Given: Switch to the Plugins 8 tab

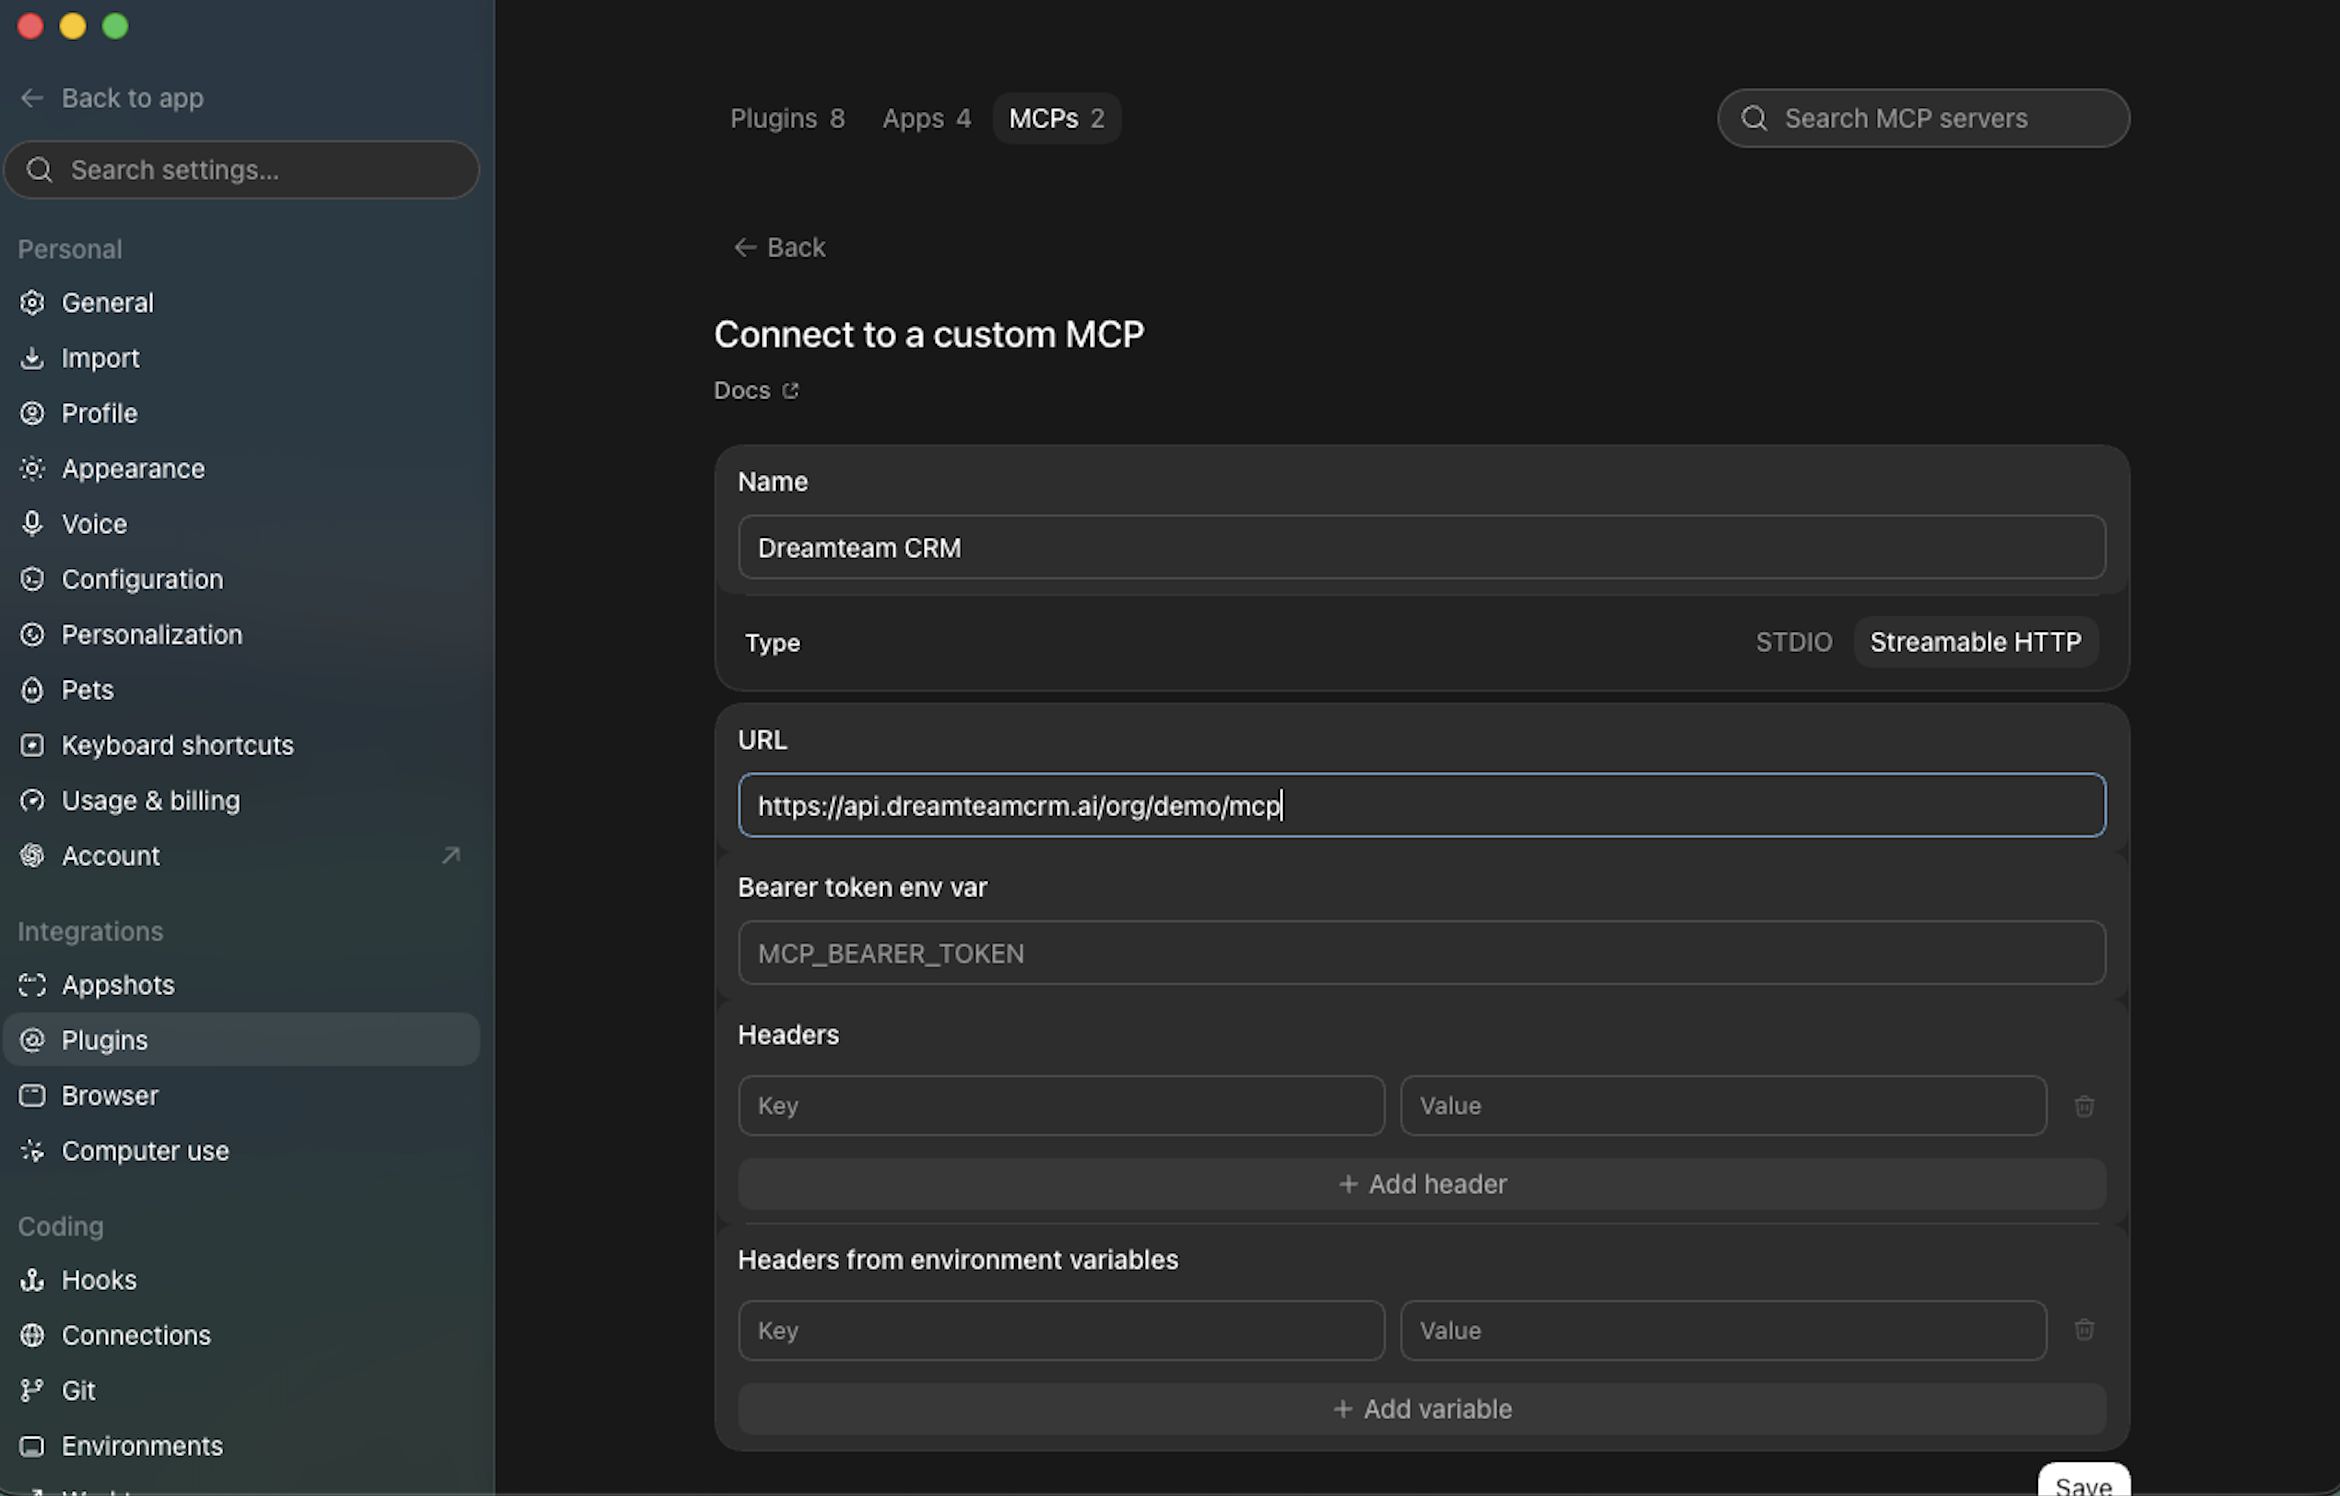Looking at the screenshot, I should click(787, 118).
